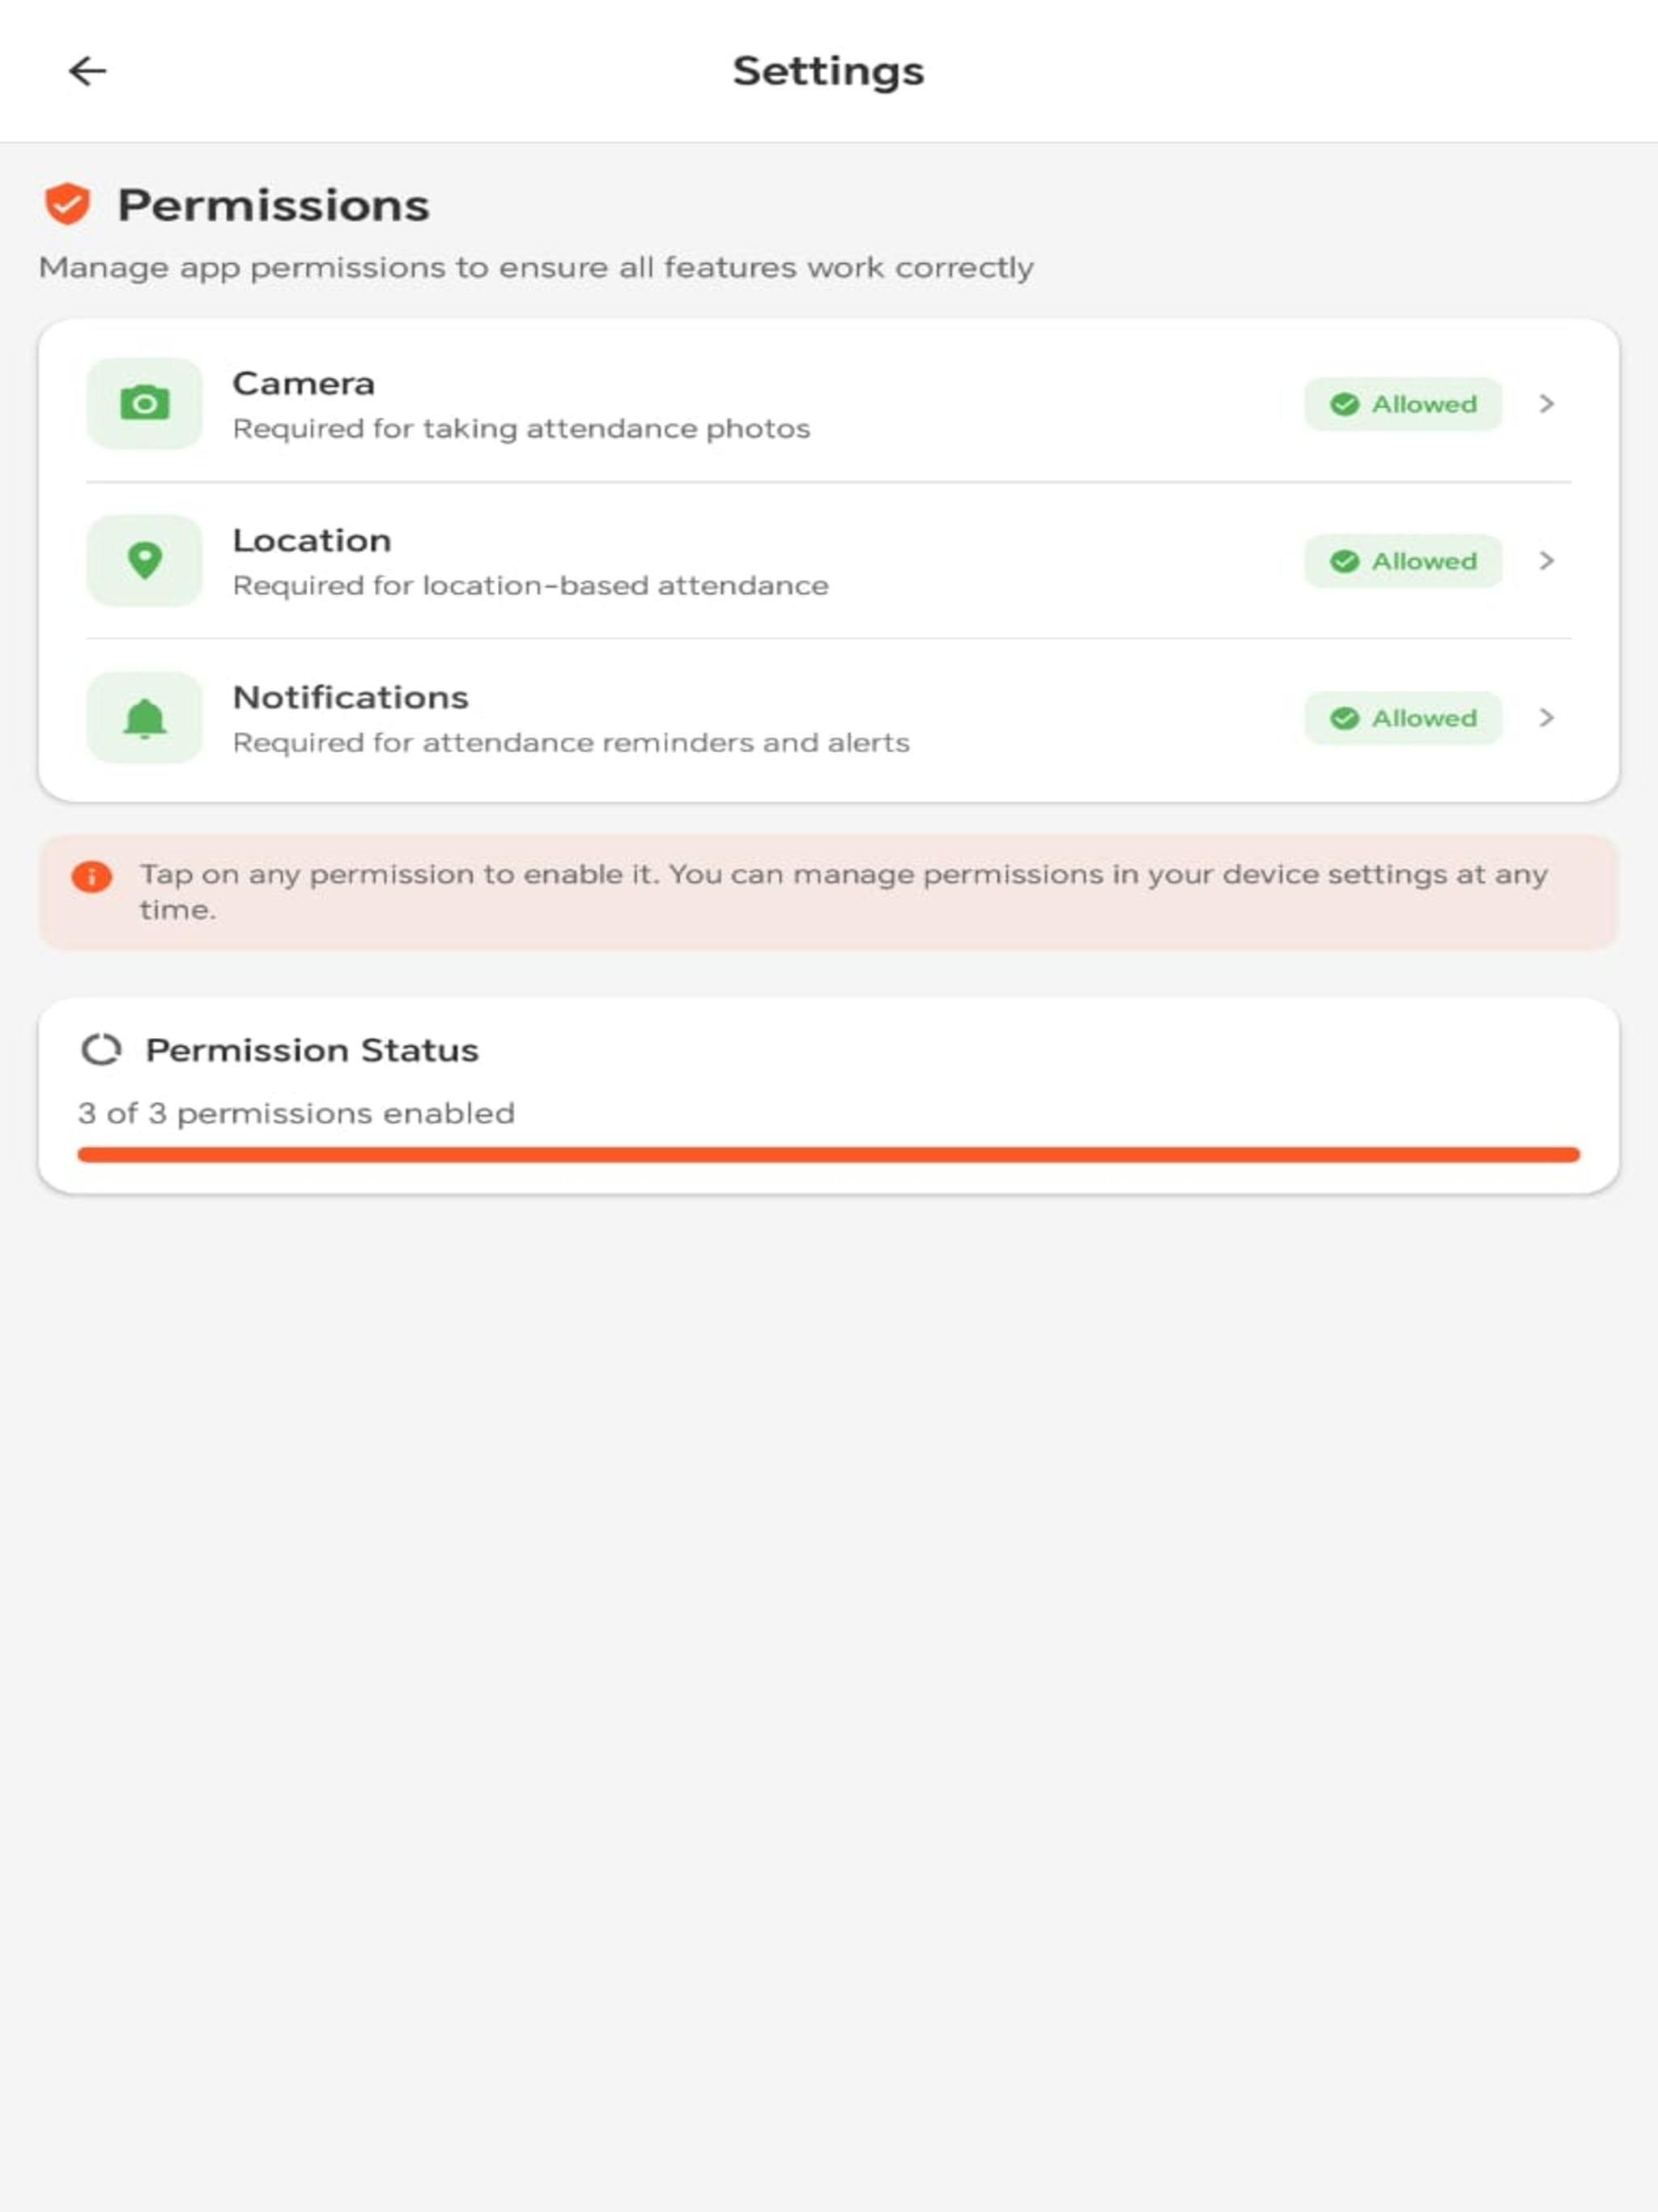
Task: Tap the green camera icon
Action: coord(145,403)
